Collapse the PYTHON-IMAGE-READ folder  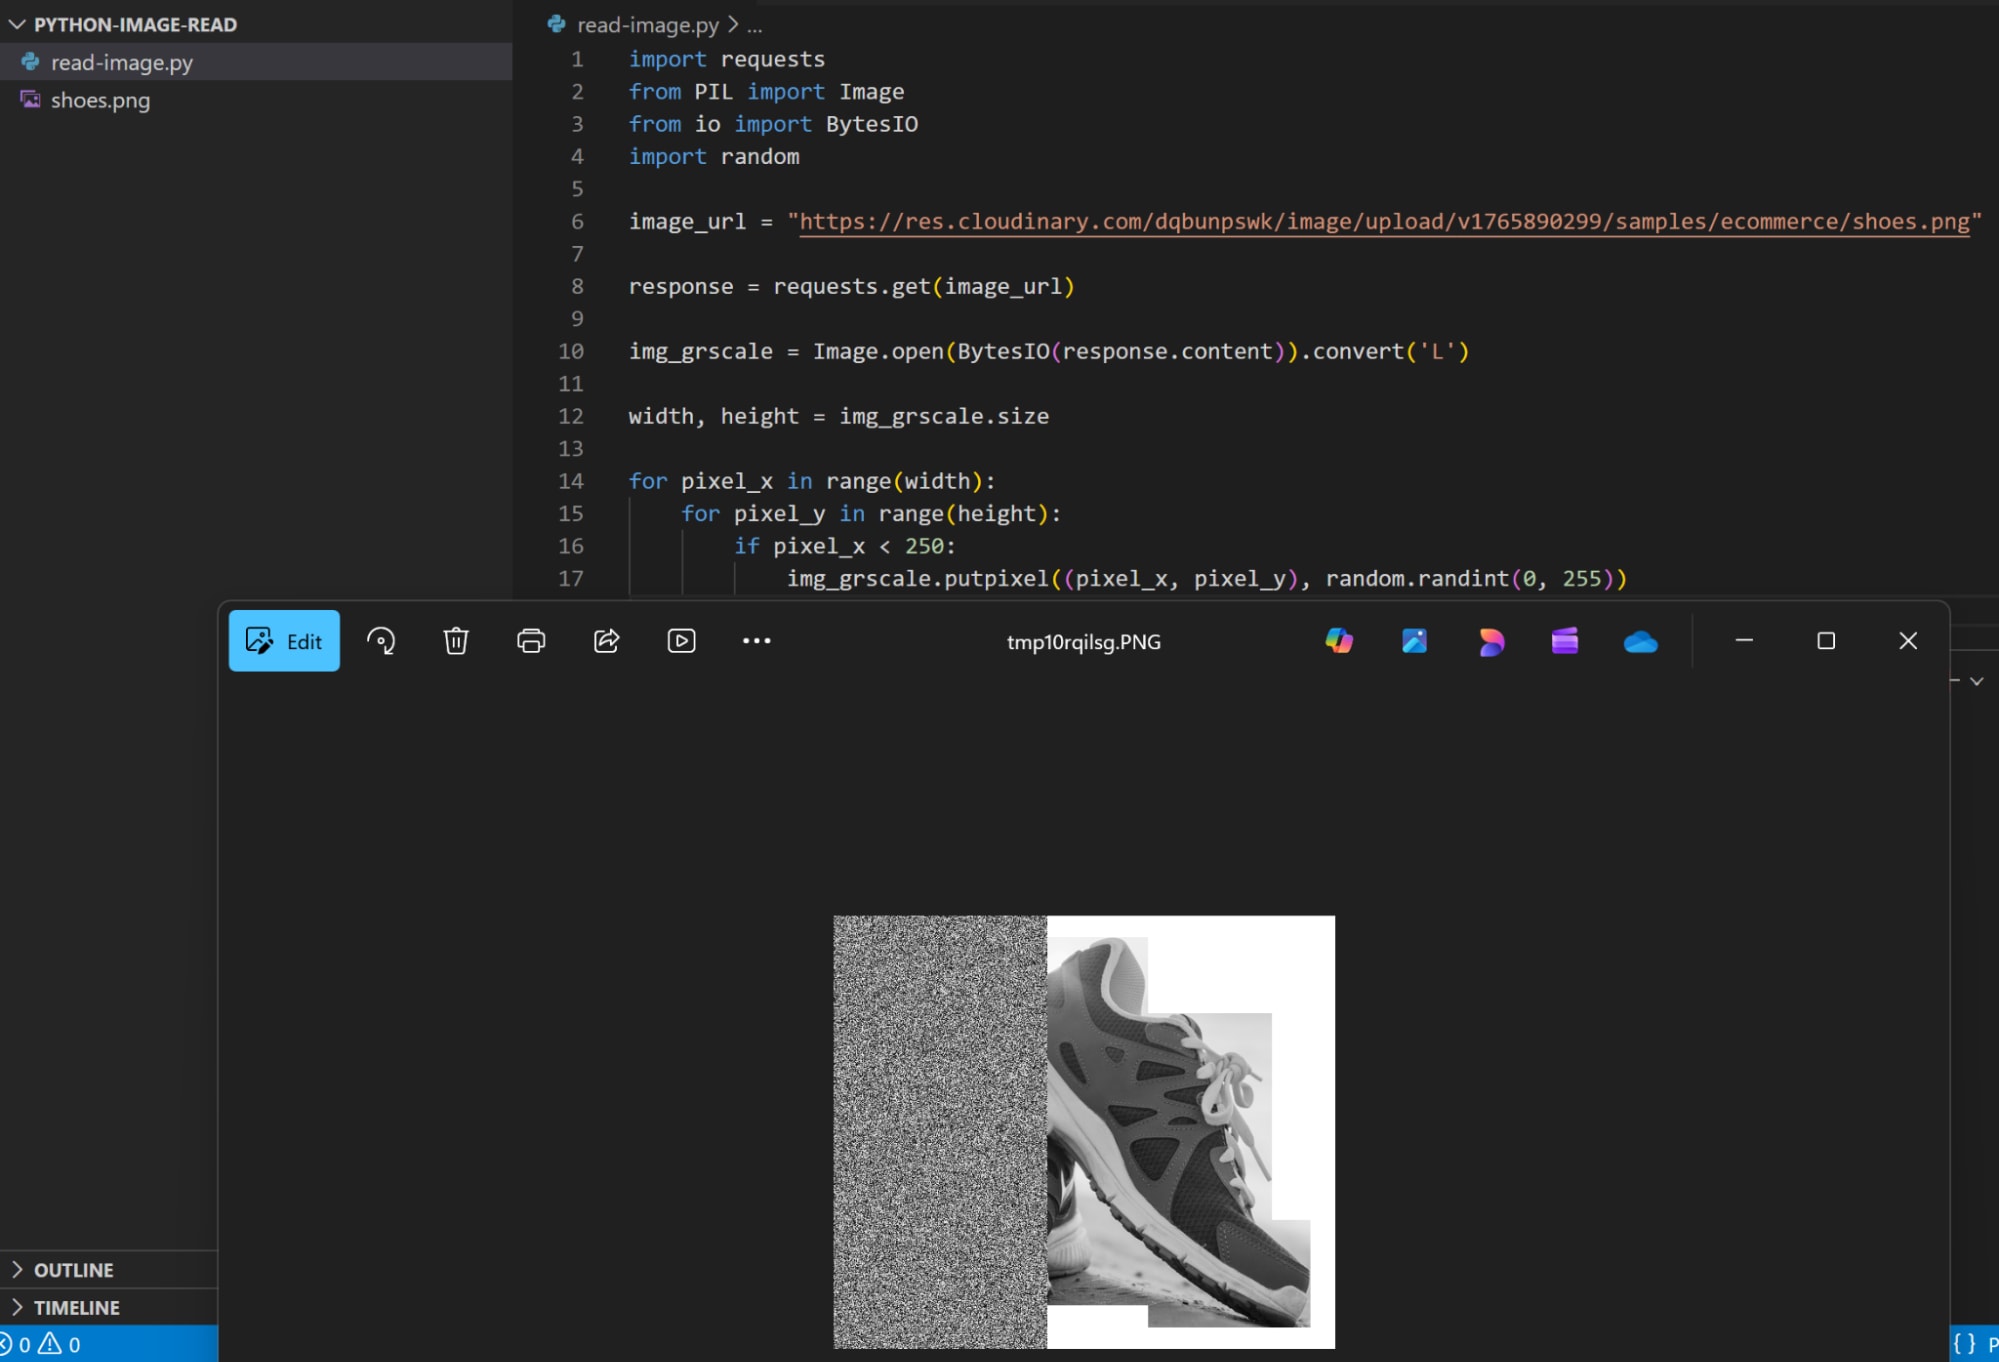tap(134, 24)
